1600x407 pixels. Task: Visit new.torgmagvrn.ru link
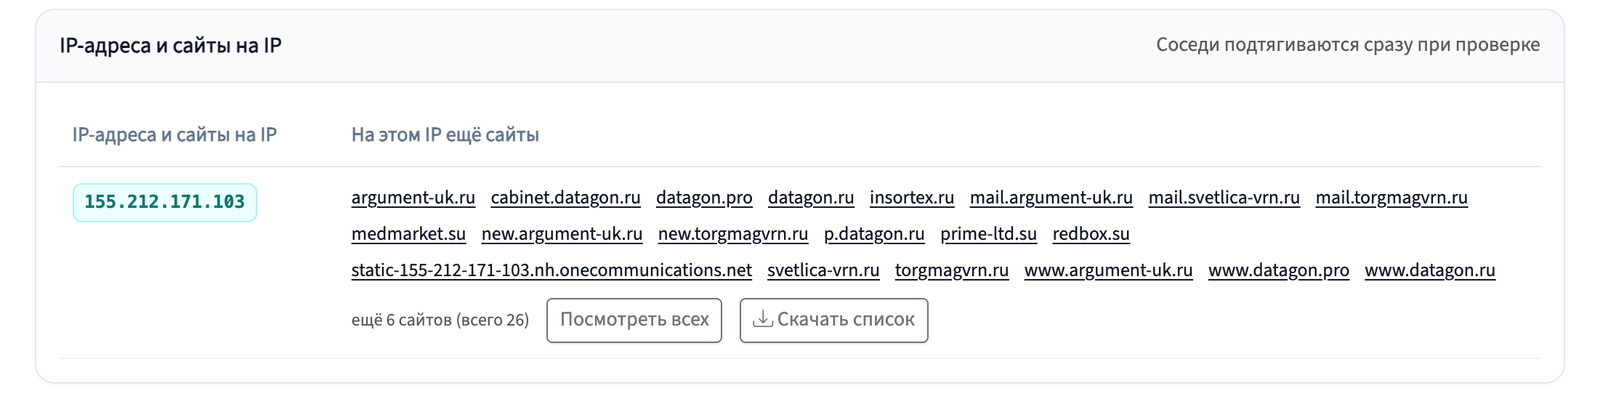[733, 234]
